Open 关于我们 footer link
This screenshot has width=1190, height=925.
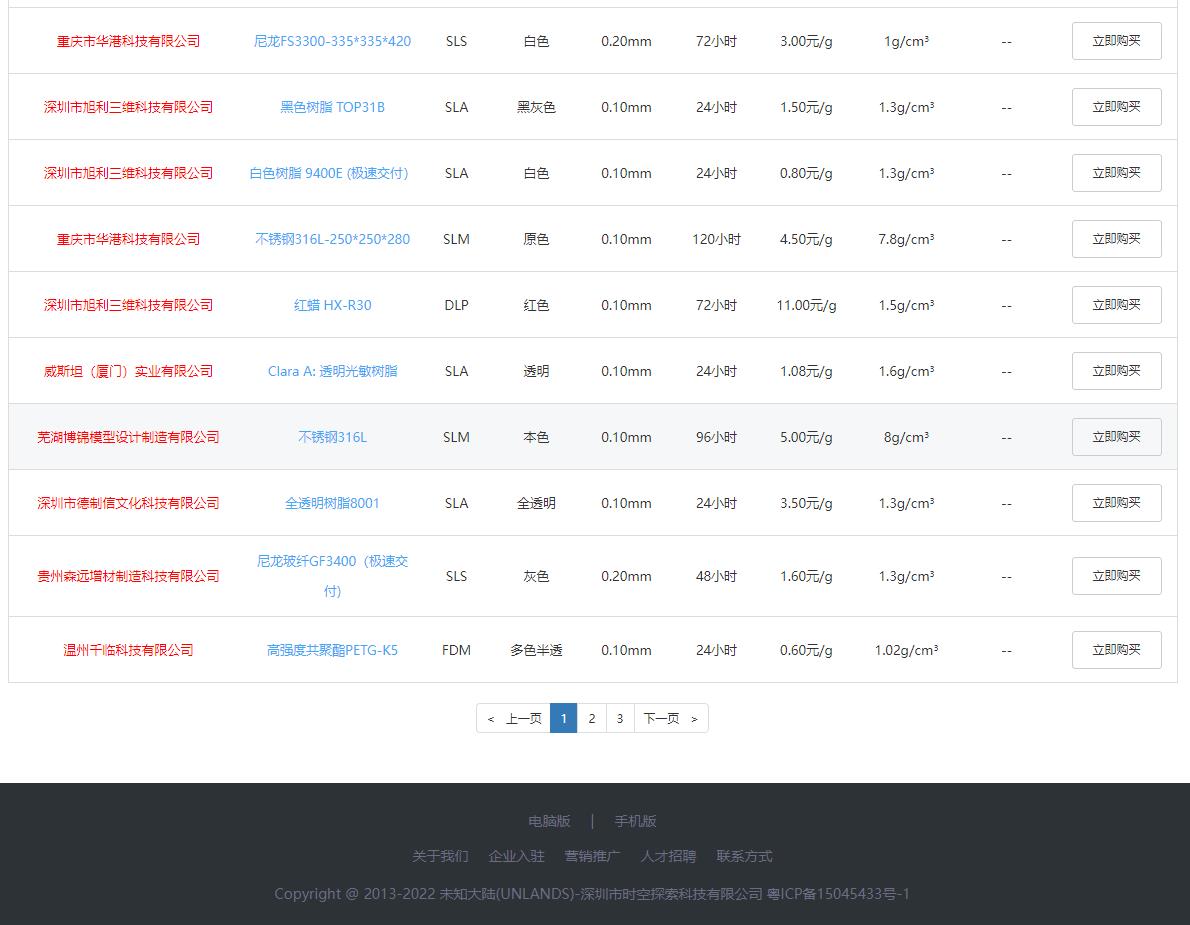pyautogui.click(x=440, y=856)
